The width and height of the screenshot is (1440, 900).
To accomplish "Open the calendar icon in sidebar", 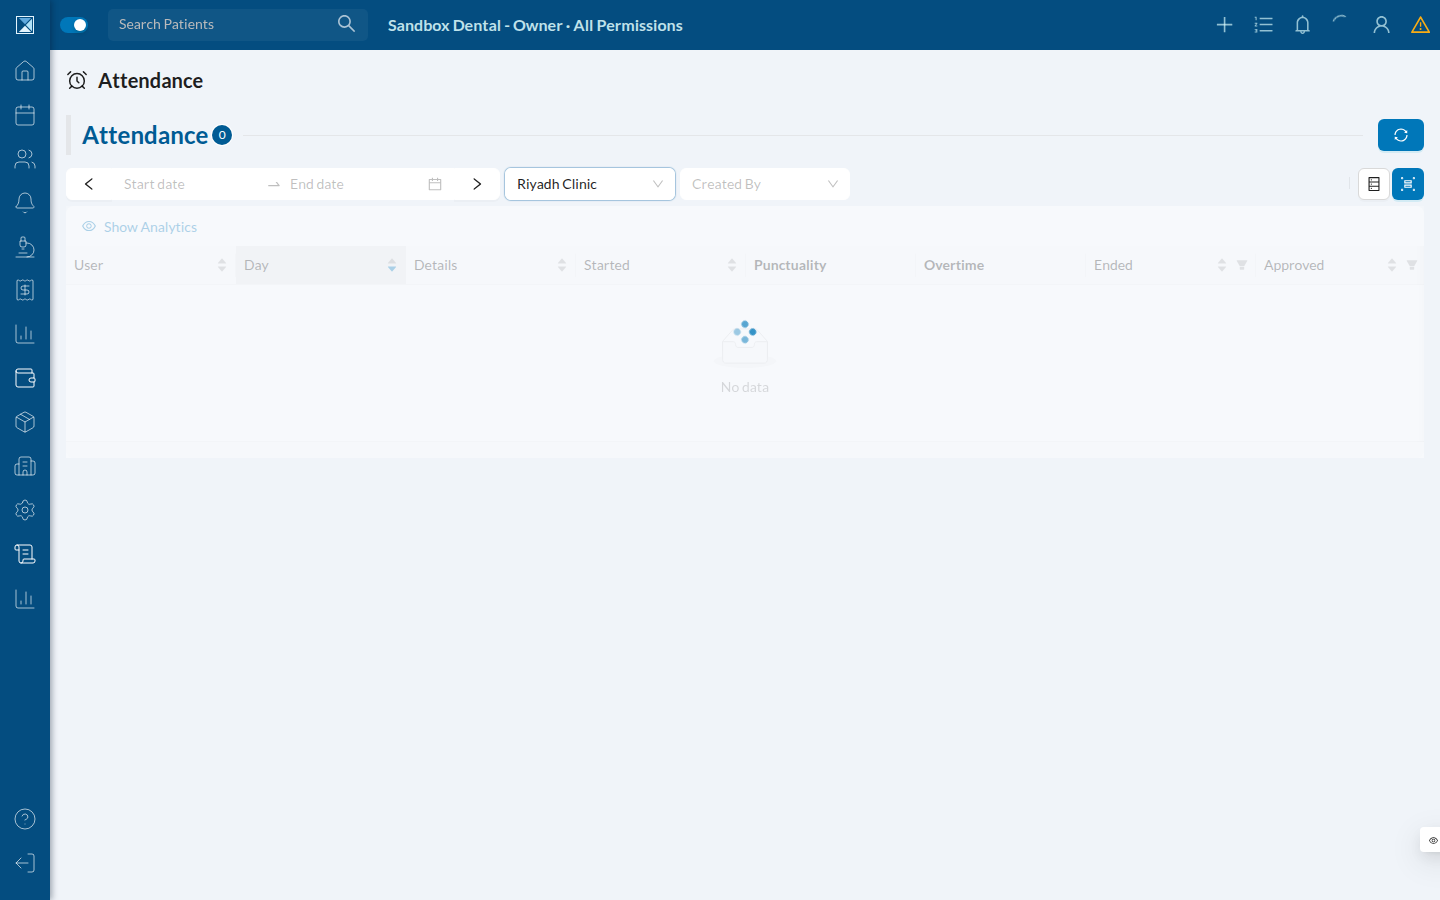I will click(x=25, y=115).
